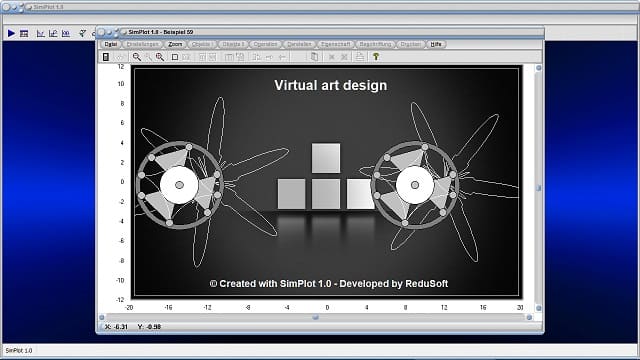Screen dimensions: 640x360
Task: Click the right wheel's white center hub
Action: (415, 185)
